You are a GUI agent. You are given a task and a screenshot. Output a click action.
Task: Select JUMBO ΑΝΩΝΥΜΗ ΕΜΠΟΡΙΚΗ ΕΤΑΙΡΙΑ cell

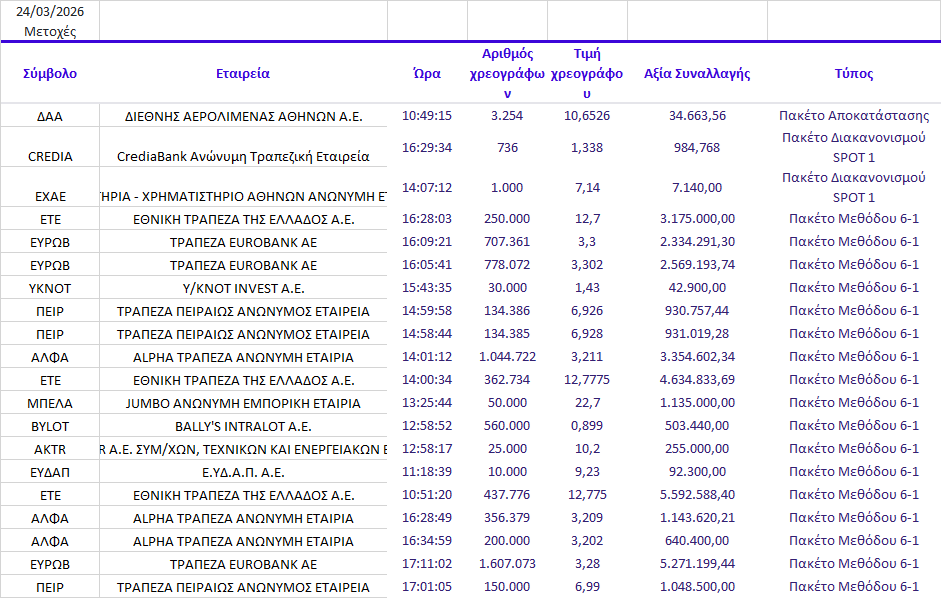243,403
